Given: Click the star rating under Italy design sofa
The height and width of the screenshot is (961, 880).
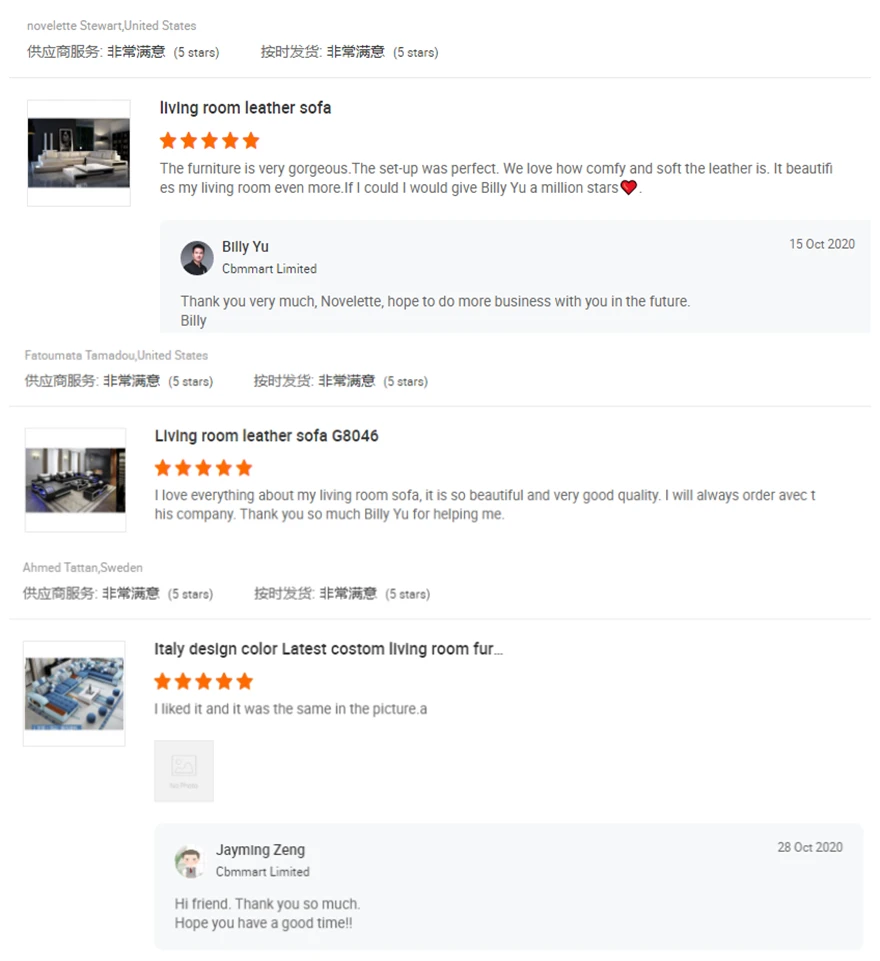Looking at the screenshot, I should pyautogui.click(x=203, y=681).
